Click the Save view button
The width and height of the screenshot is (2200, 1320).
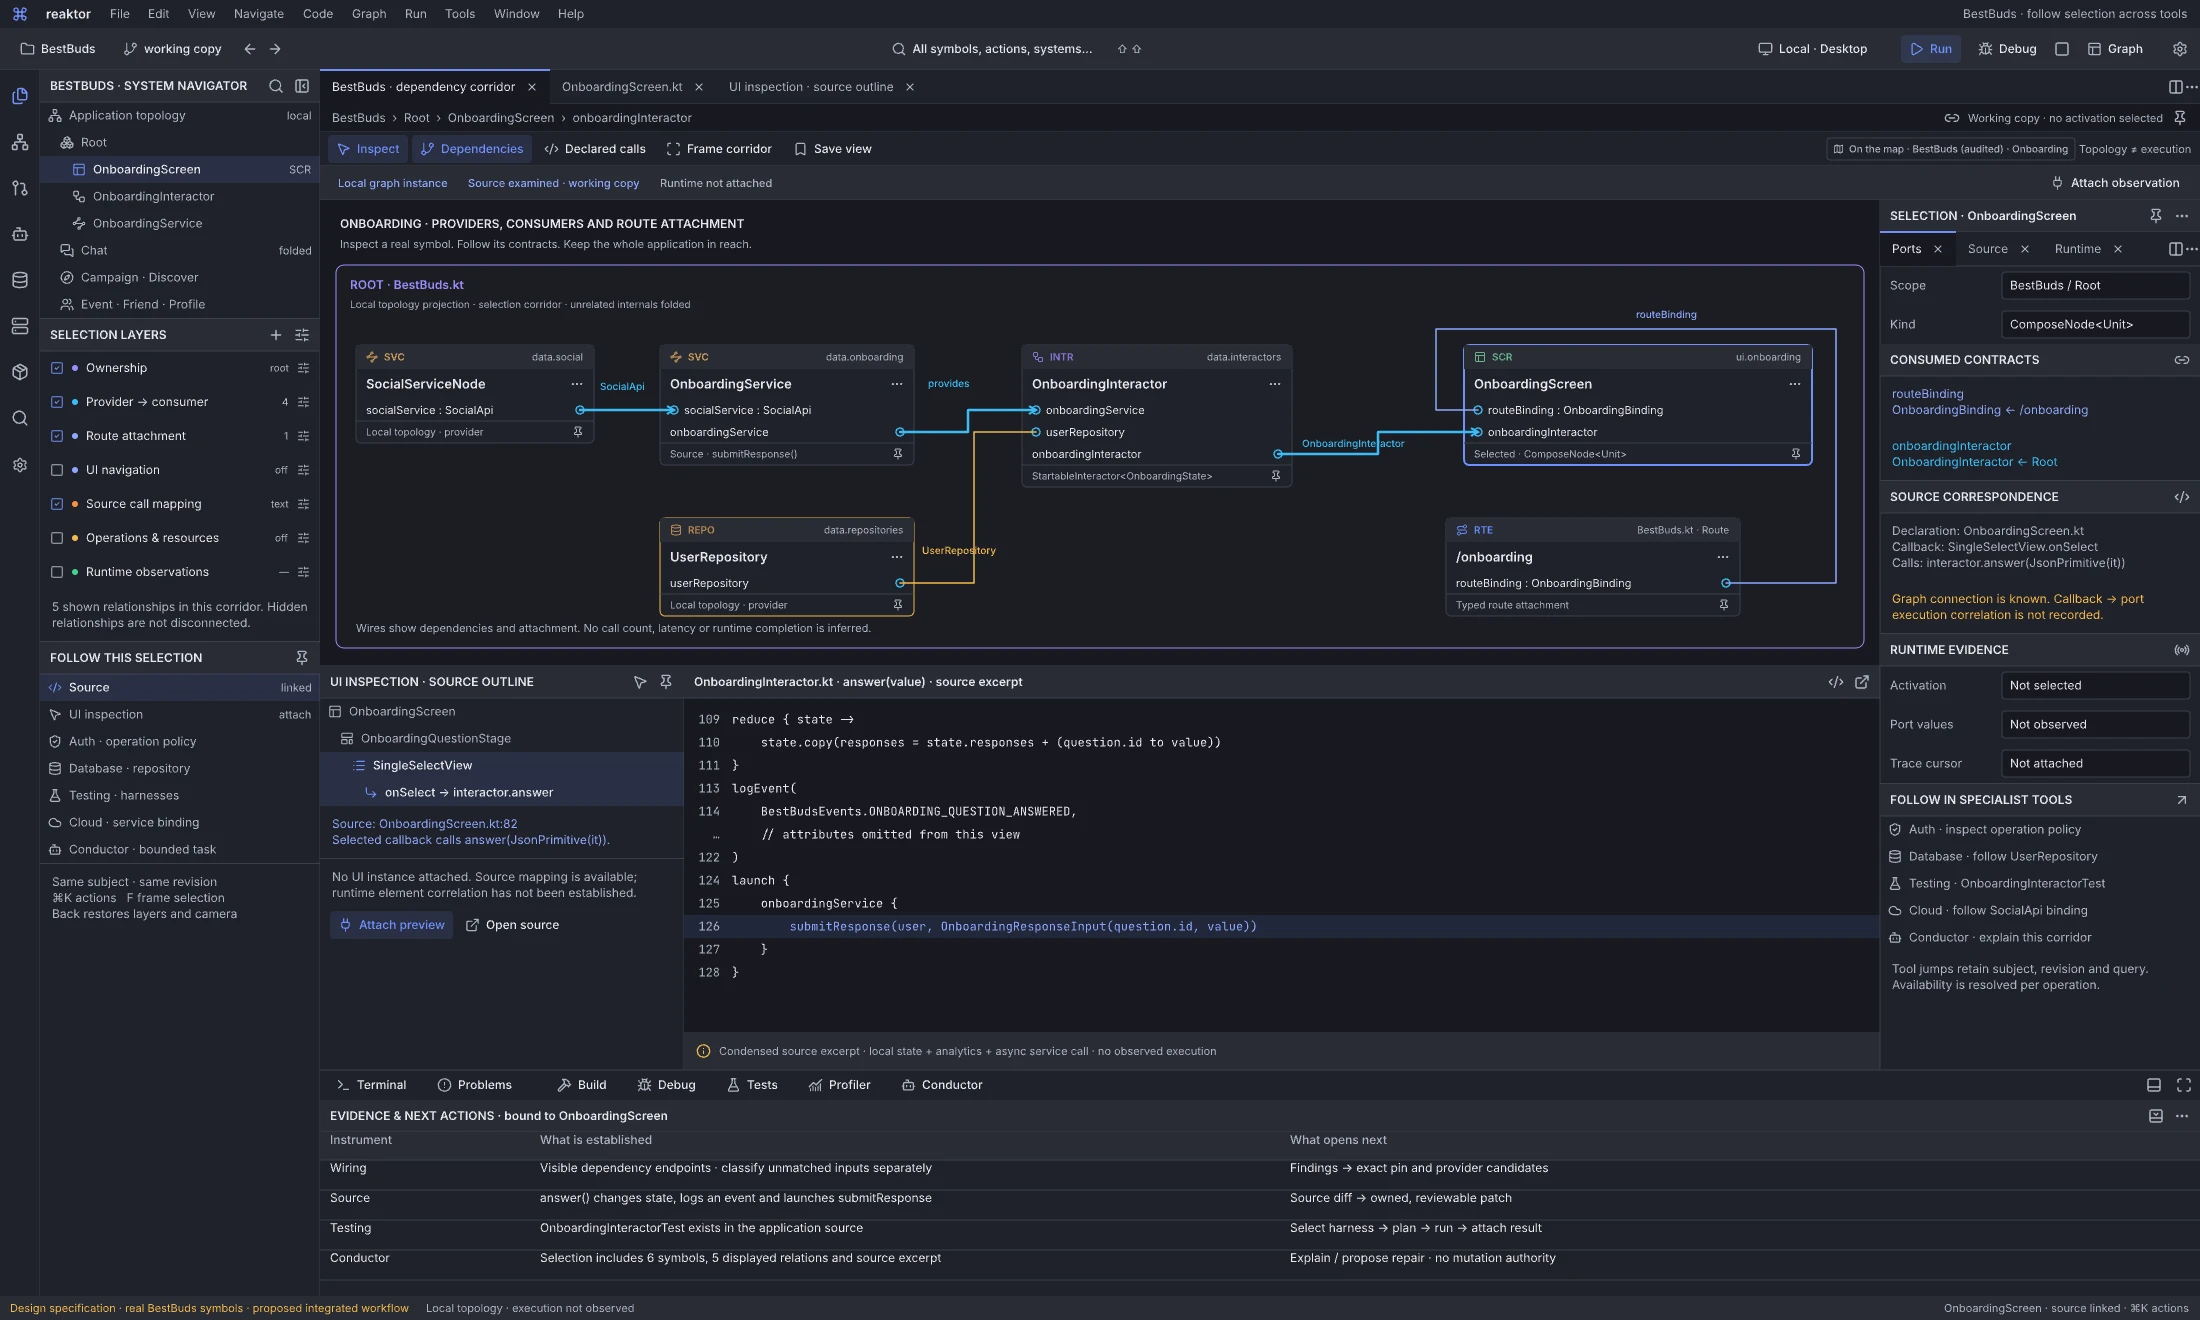pos(833,149)
